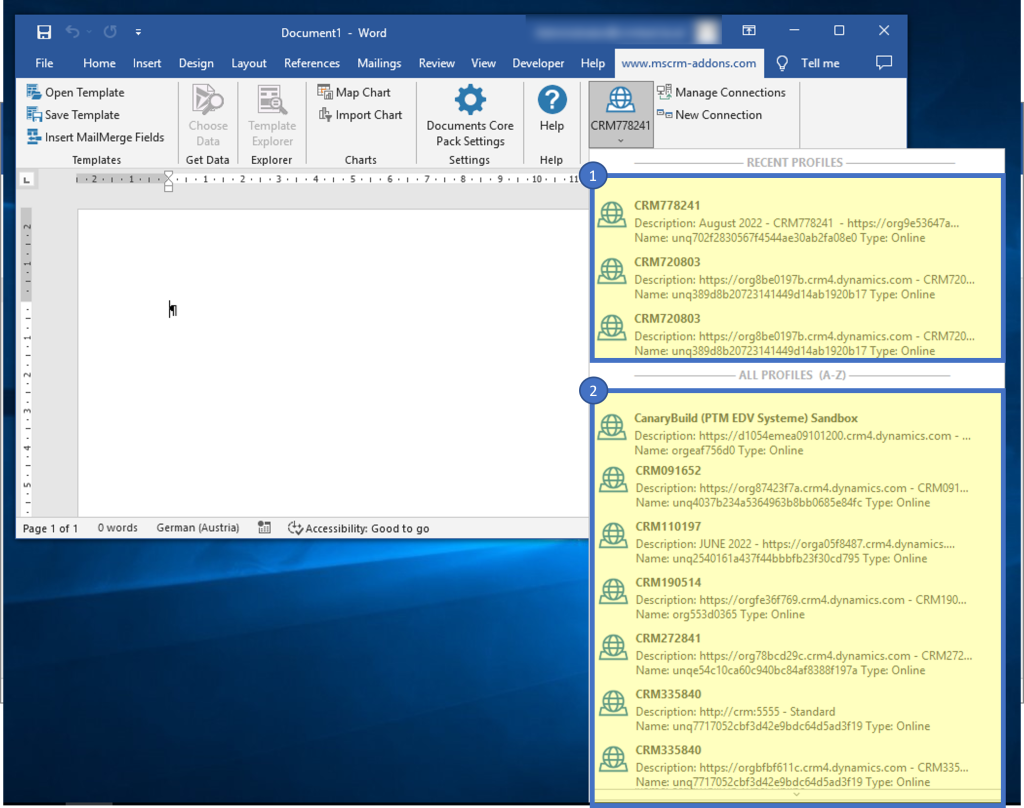Screen dimensions: 1024x808
Task: Select CRM335840 profile with http://crm:5555 description
Action: coord(796,710)
